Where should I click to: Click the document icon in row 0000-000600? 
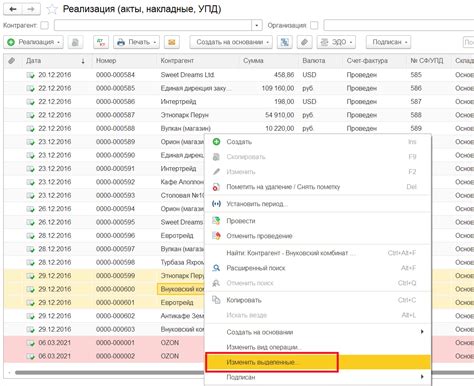30,289
